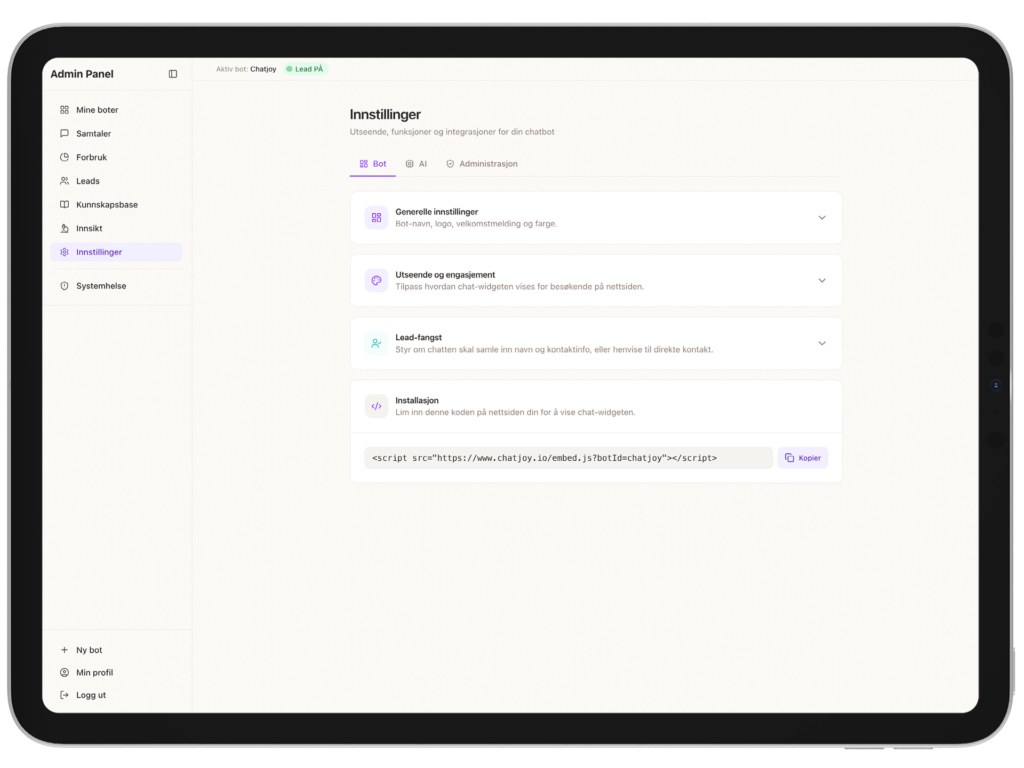1024x768 pixels.
Task: Open Mine boter grid icon
Action: click(x=65, y=110)
